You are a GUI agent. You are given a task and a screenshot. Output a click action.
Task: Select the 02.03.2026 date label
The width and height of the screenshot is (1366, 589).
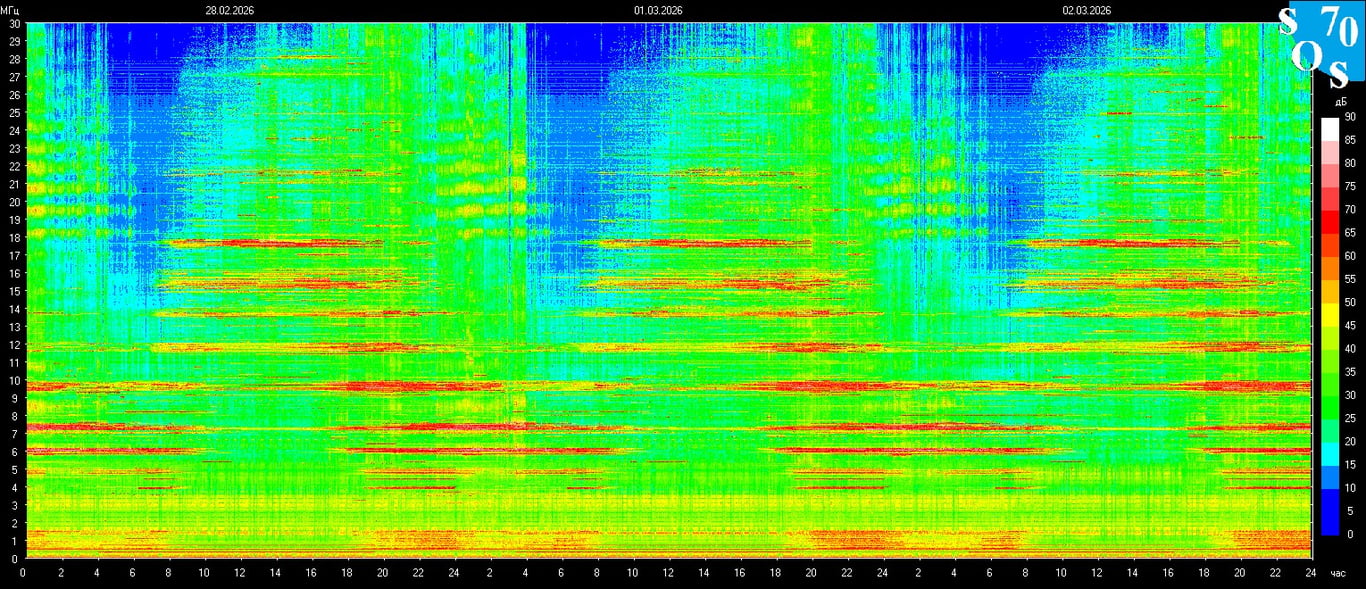(x=1087, y=10)
